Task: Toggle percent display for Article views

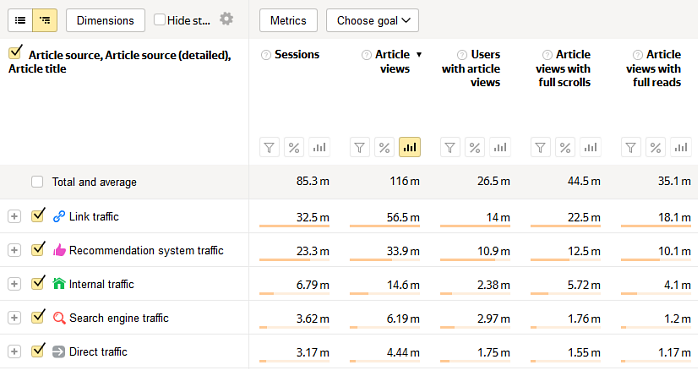Action: point(385,147)
